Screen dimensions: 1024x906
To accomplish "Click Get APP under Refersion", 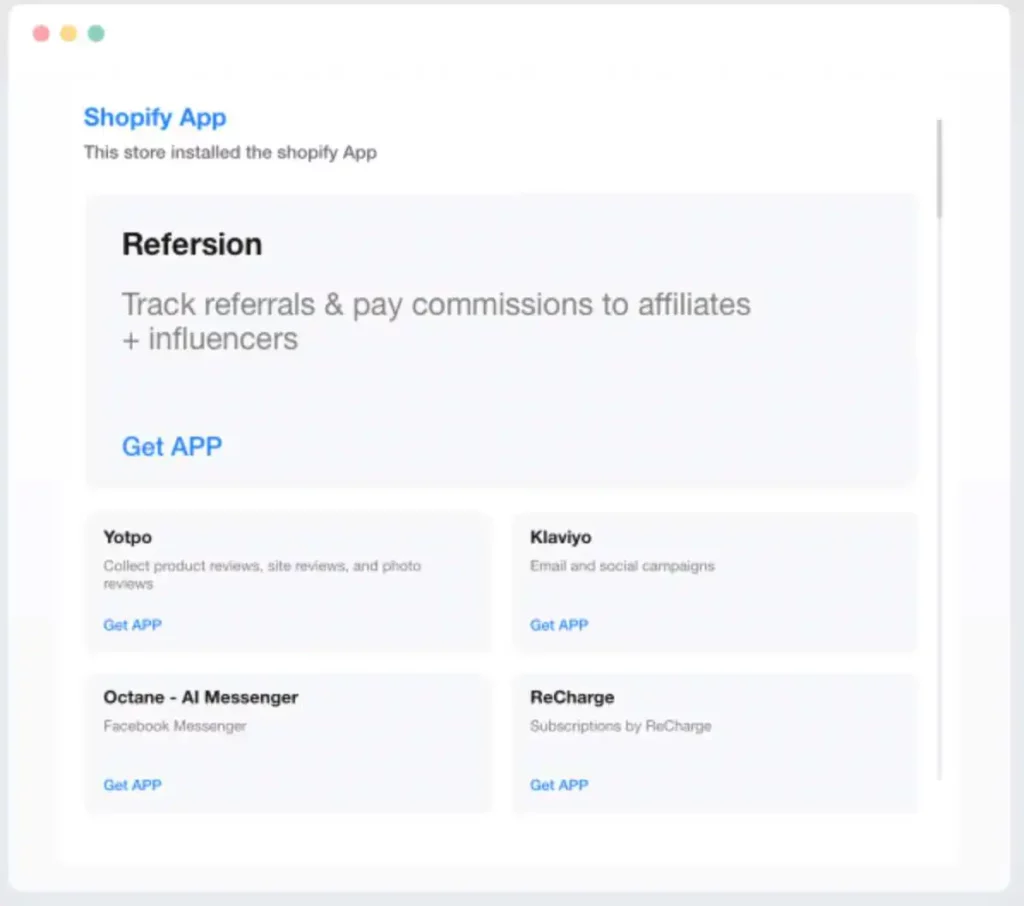I will click(x=172, y=447).
